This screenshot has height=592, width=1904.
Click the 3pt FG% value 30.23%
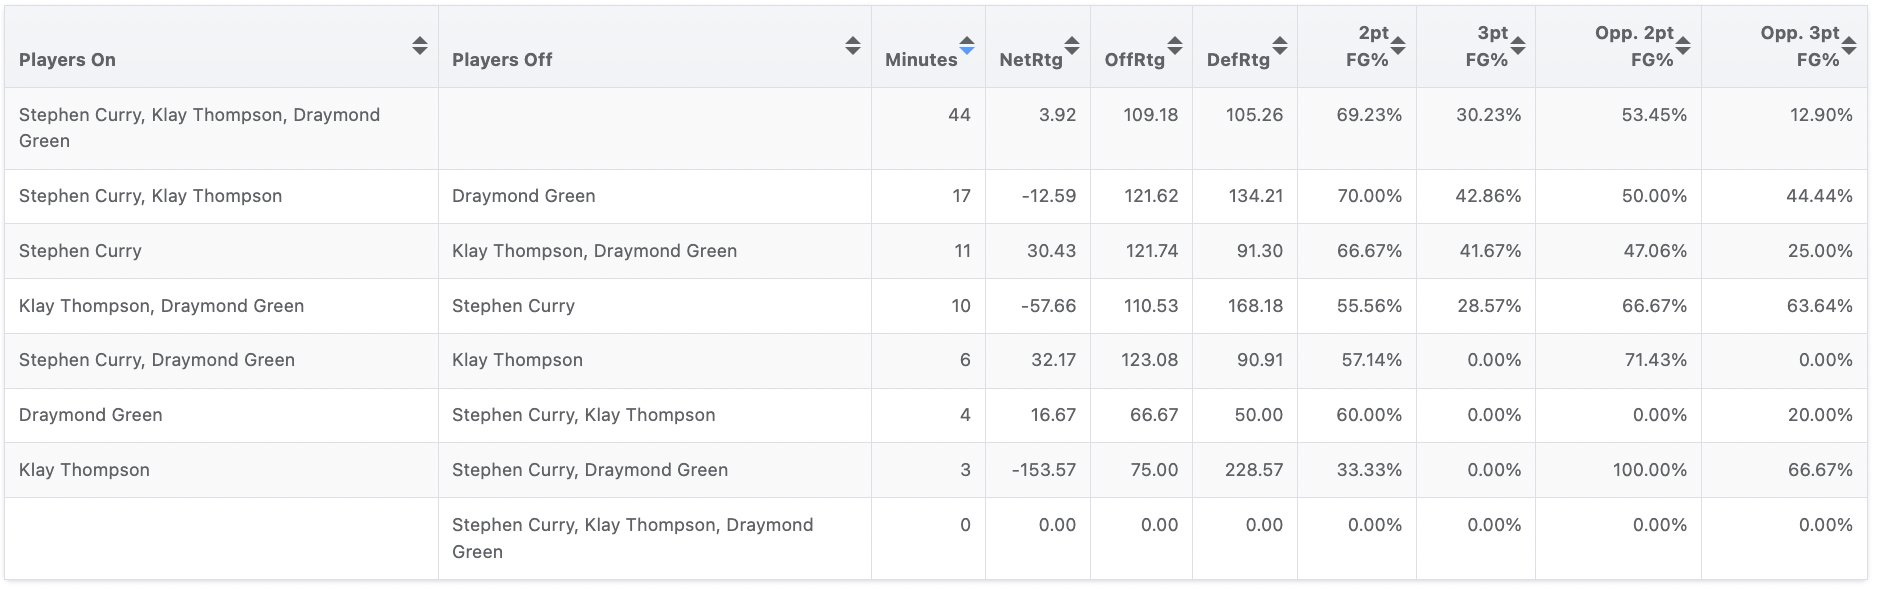[x=1489, y=115]
